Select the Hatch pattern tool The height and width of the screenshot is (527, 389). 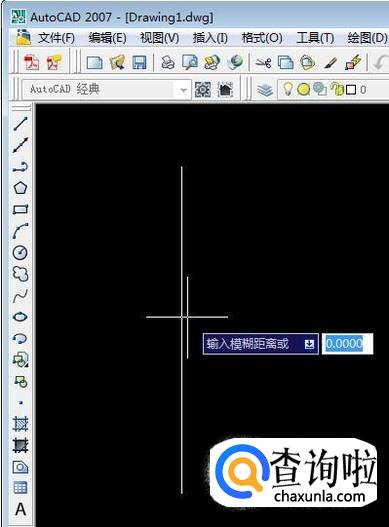pos(21,424)
